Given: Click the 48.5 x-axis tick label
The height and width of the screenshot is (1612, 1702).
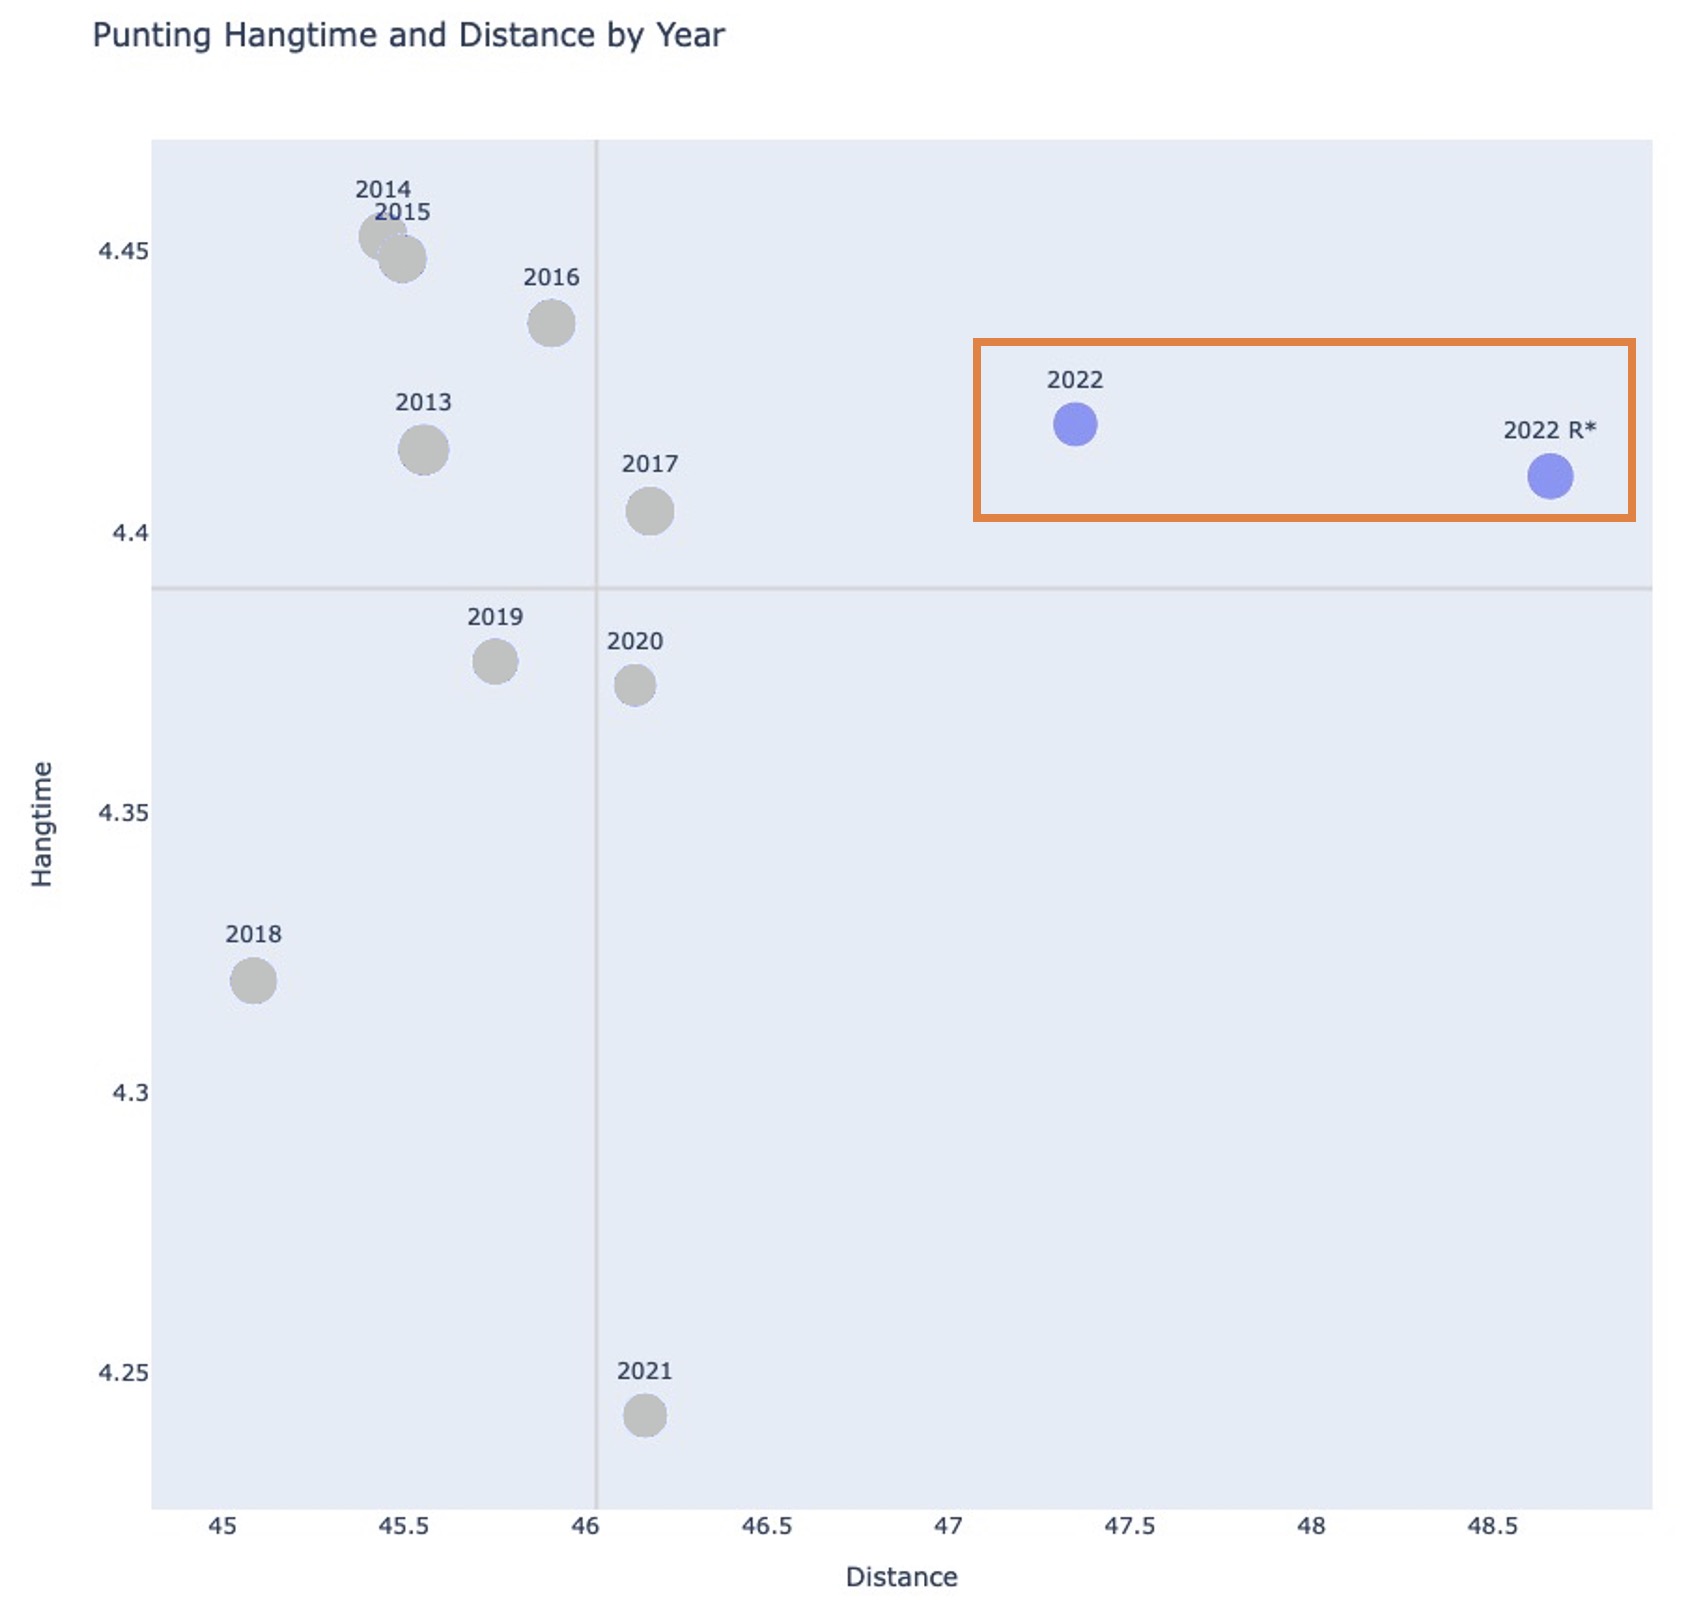Looking at the screenshot, I should coord(1492,1526).
